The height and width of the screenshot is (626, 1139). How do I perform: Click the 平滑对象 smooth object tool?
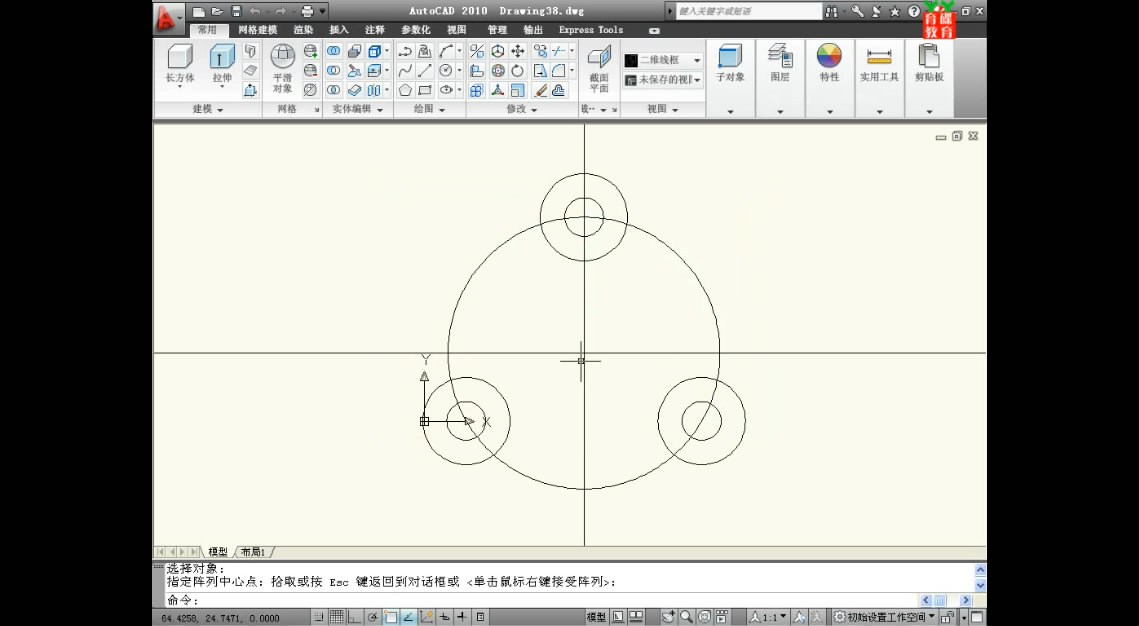pos(283,69)
